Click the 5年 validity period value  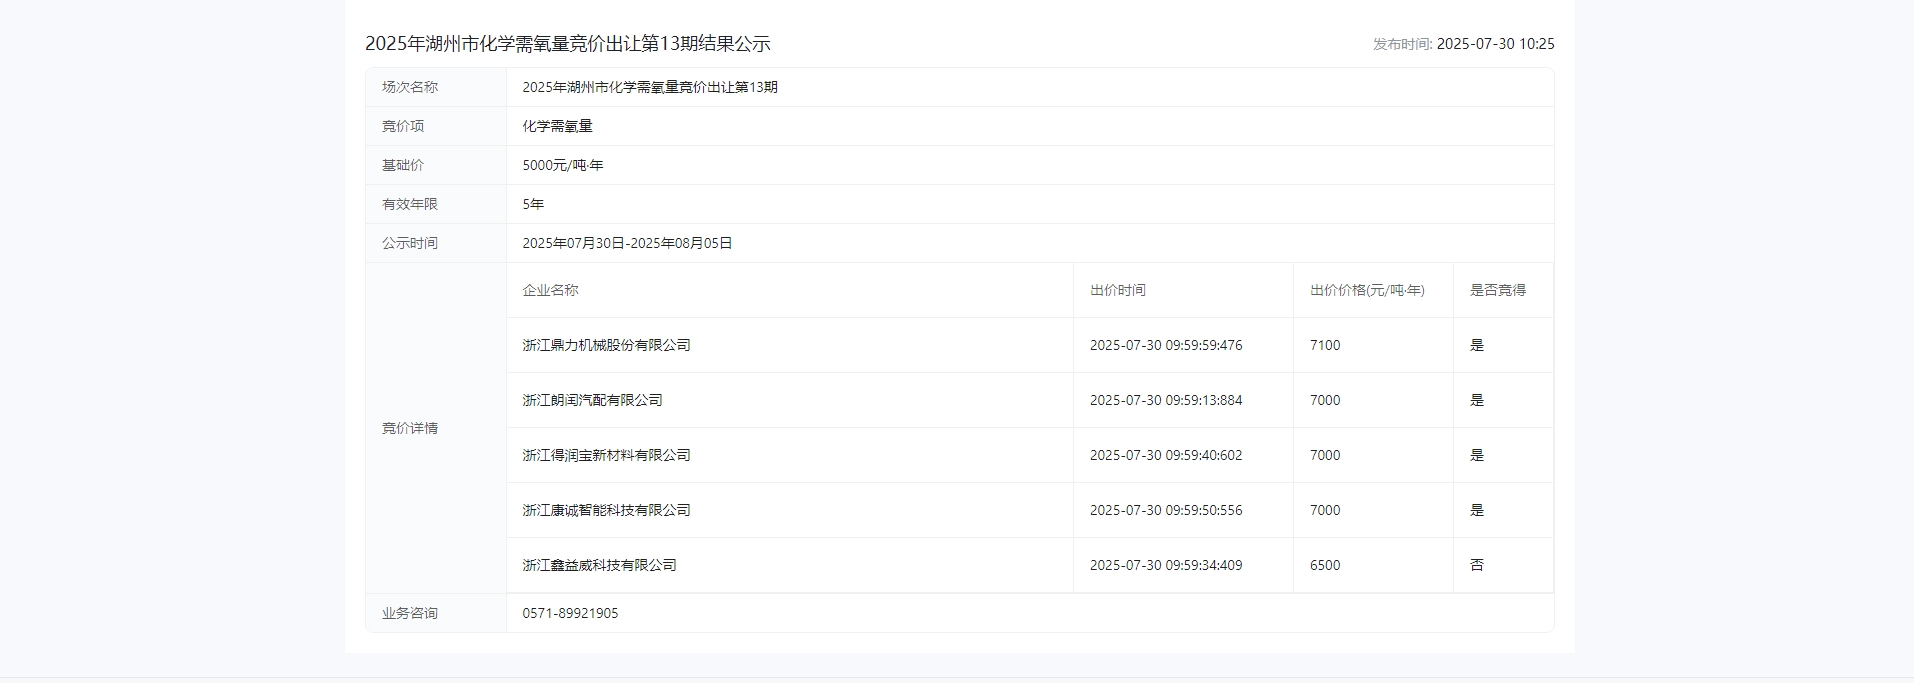pos(533,204)
